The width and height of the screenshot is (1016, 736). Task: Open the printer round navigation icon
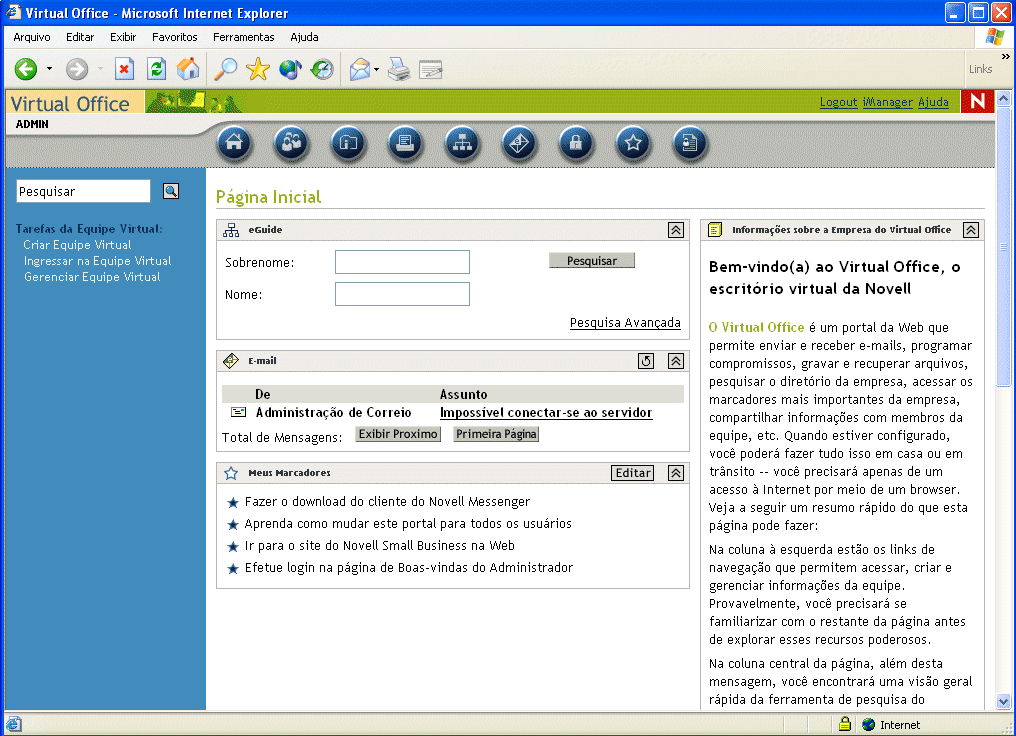point(406,143)
